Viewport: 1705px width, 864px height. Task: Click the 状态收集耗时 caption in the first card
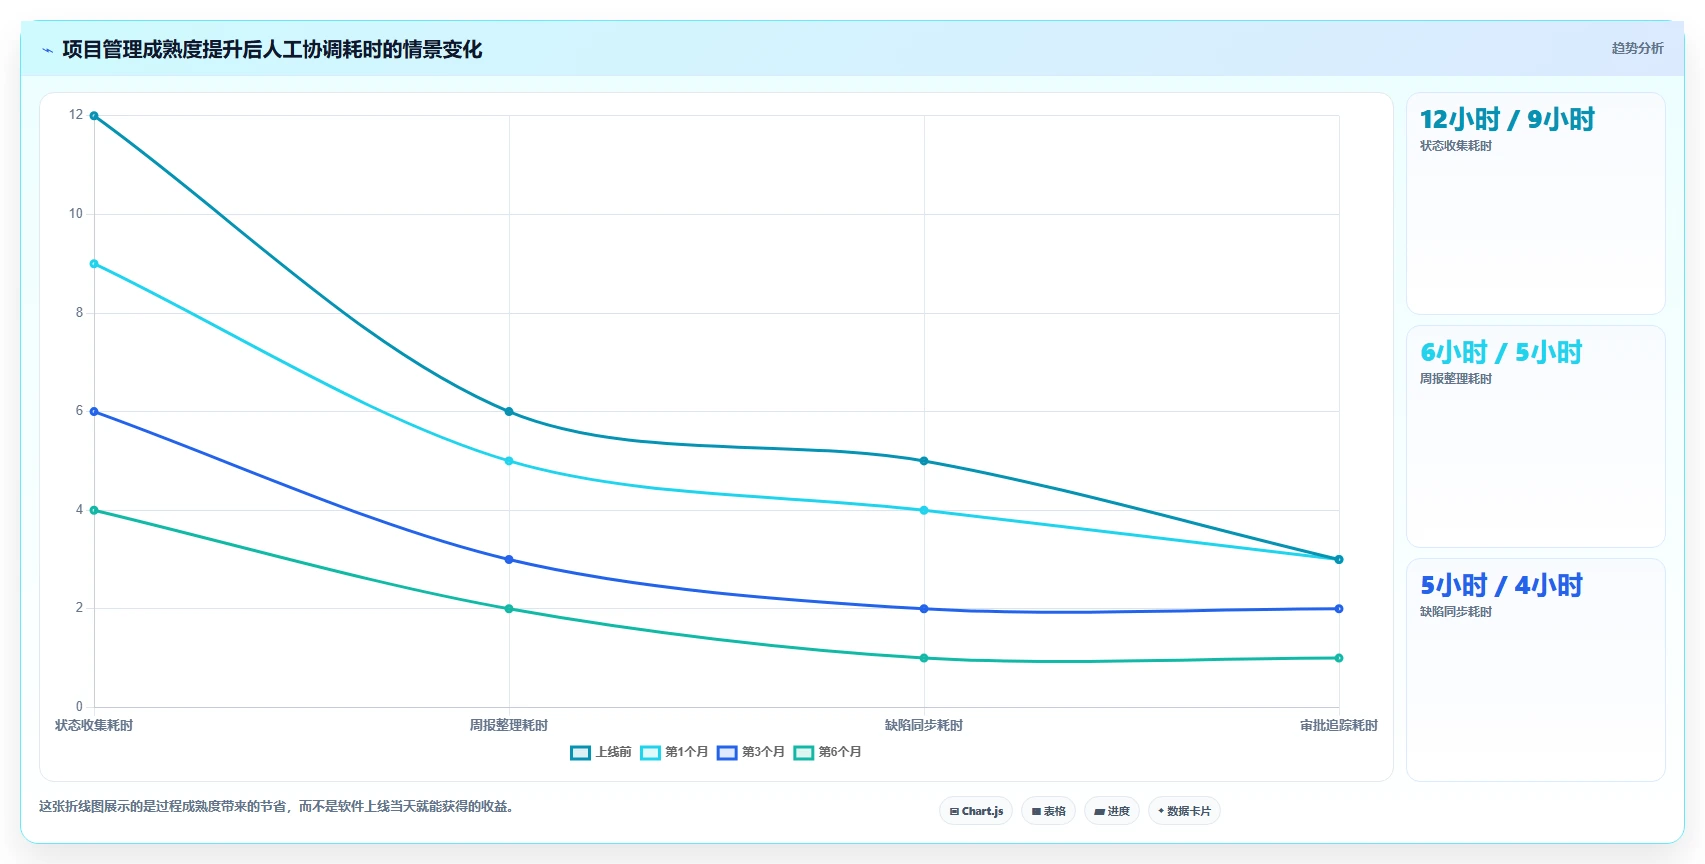point(1456,146)
